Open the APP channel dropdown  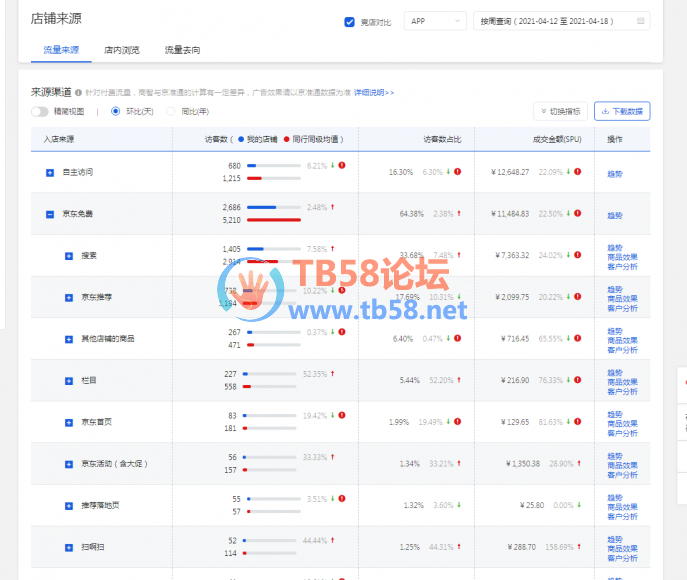[x=435, y=21]
